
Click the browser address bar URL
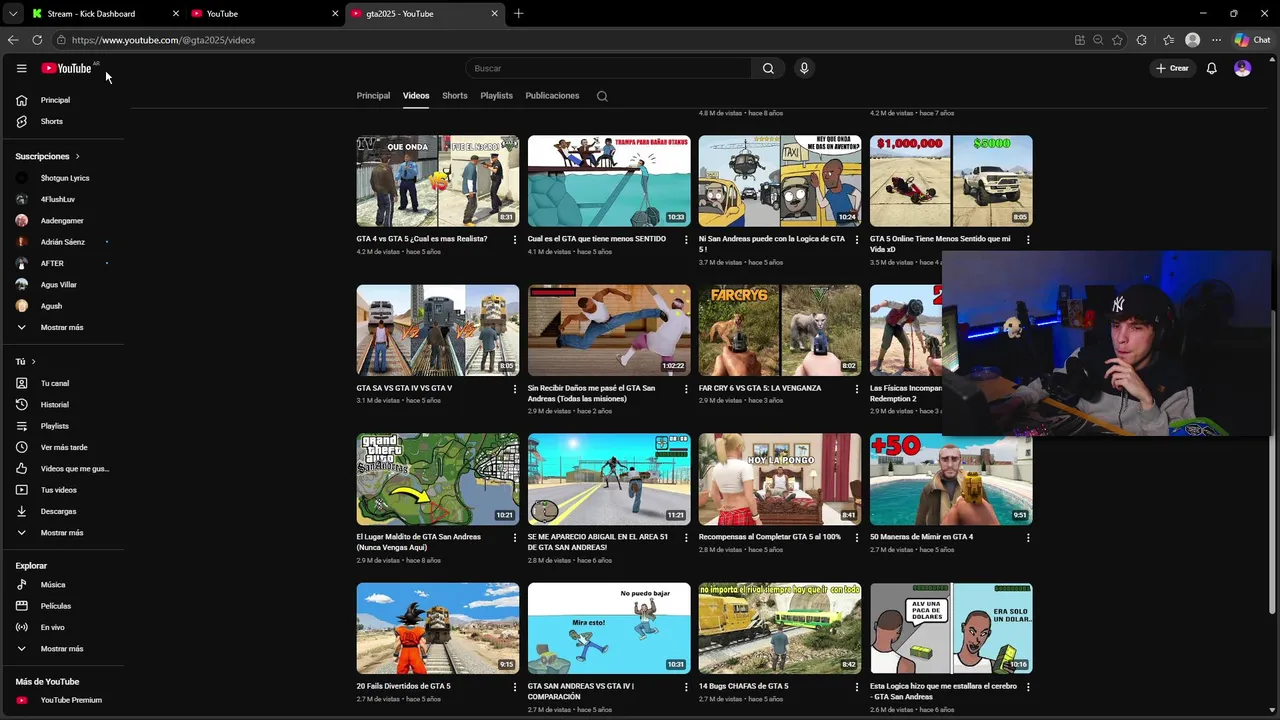(x=163, y=40)
